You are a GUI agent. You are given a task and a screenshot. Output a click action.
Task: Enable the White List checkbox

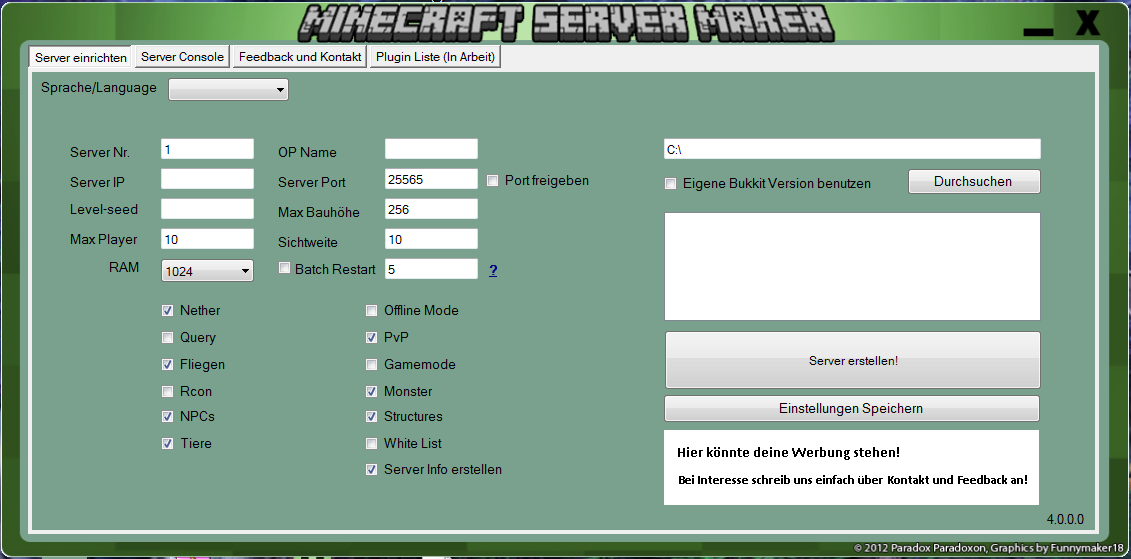coord(371,443)
